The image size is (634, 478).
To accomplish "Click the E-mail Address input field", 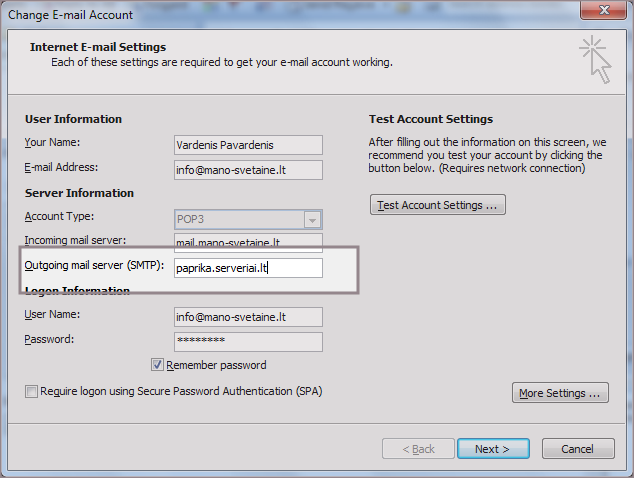I will 247,170.
